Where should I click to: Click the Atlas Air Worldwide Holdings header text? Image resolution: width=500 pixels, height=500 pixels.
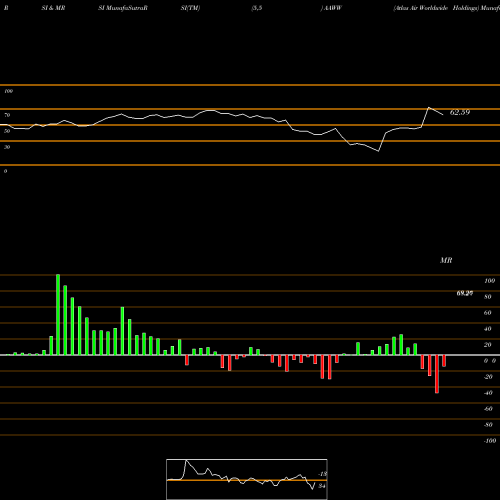click(x=436, y=8)
